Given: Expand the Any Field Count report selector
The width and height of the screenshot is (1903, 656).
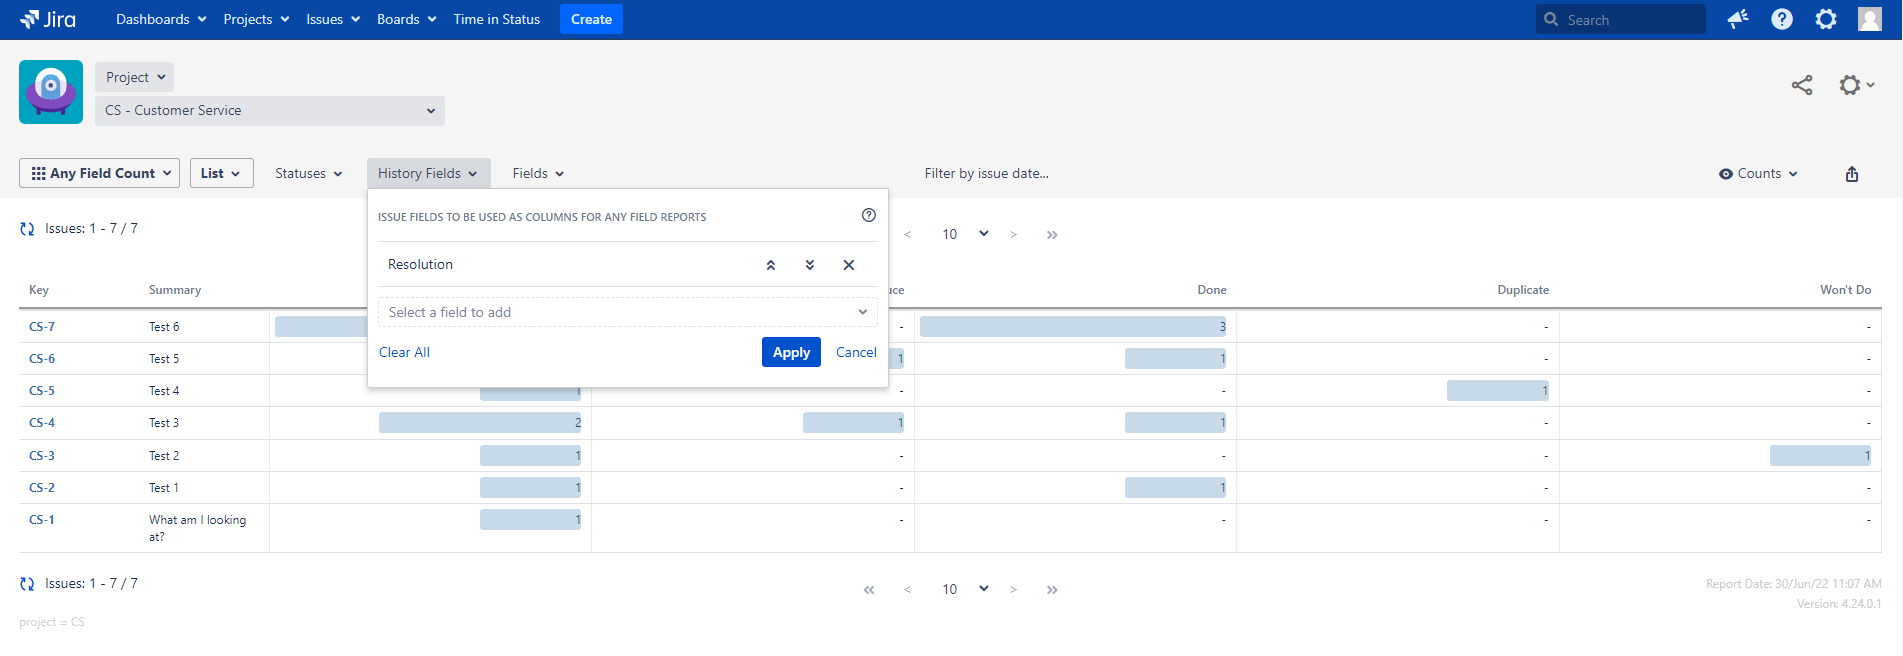Looking at the screenshot, I should tap(100, 173).
